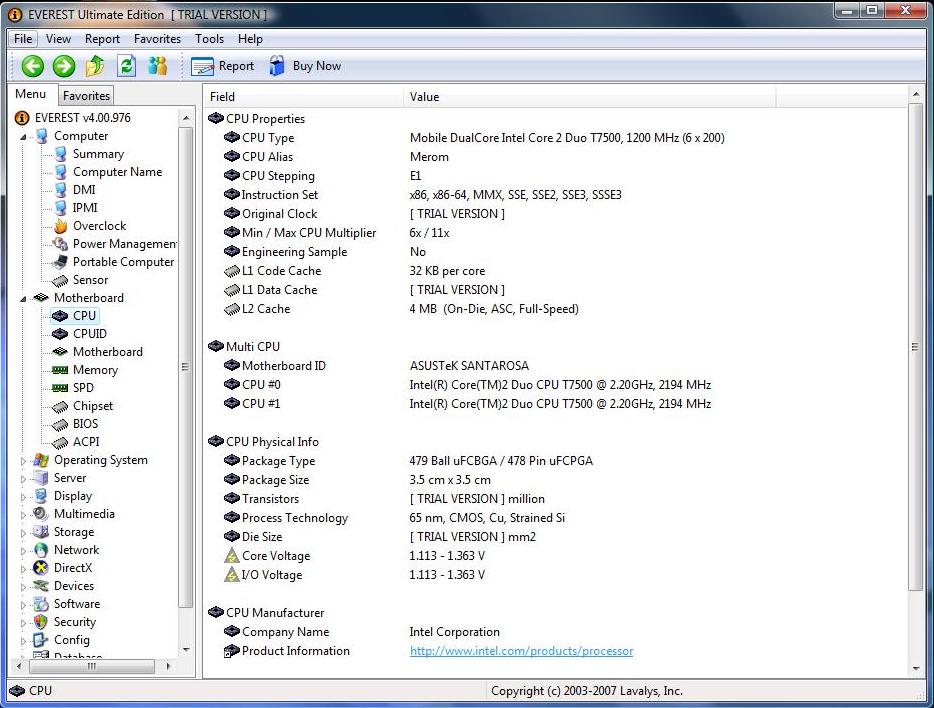Image resolution: width=934 pixels, height=708 pixels.
Task: Select the IPMI tree item
Action: pyautogui.click(x=85, y=208)
